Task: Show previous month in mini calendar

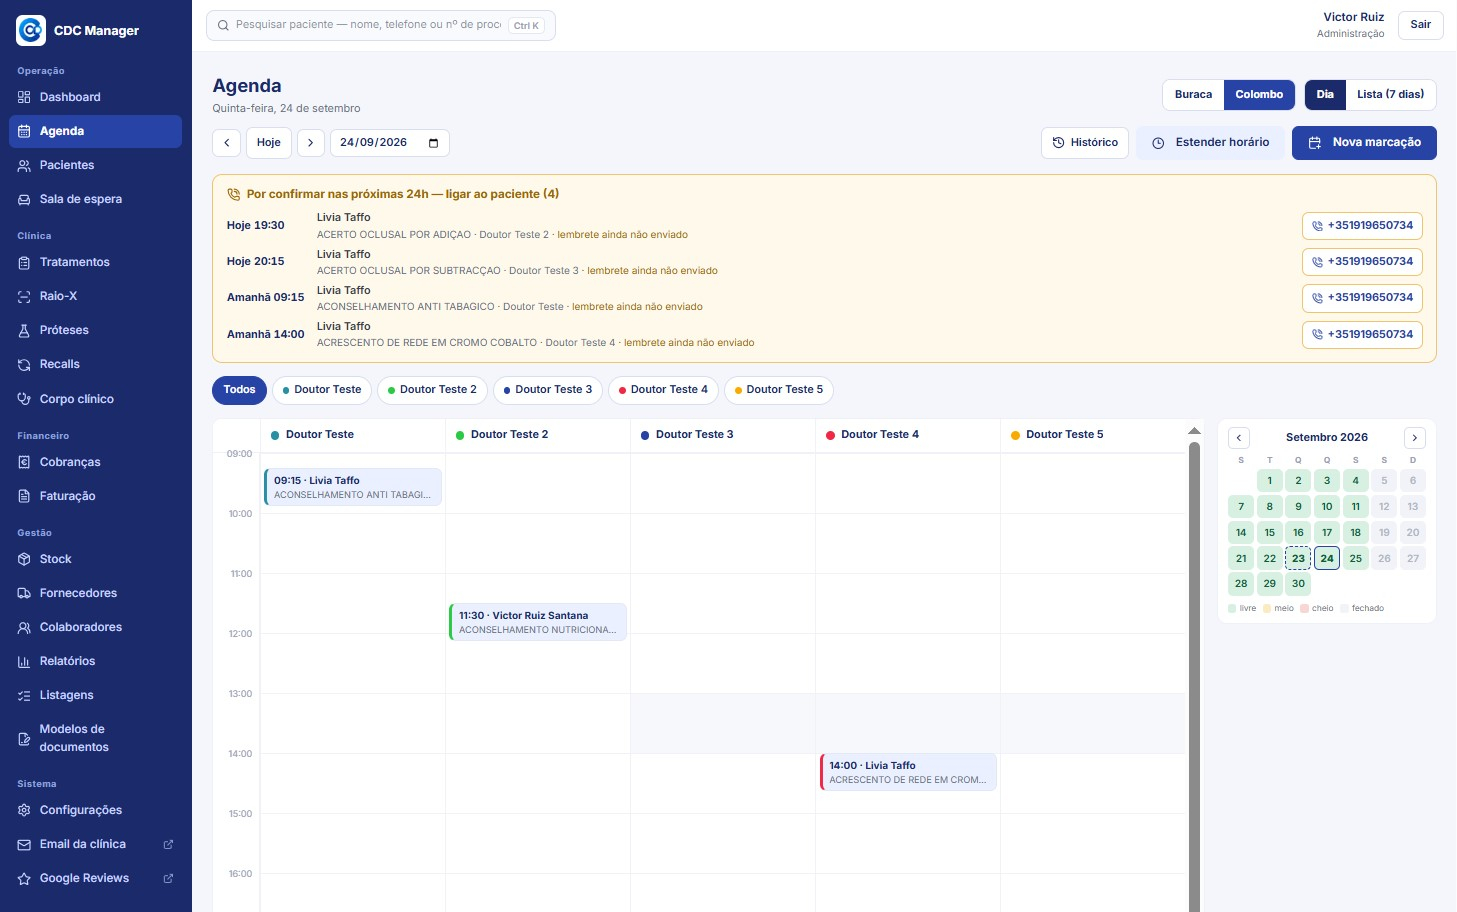Action: [1239, 438]
